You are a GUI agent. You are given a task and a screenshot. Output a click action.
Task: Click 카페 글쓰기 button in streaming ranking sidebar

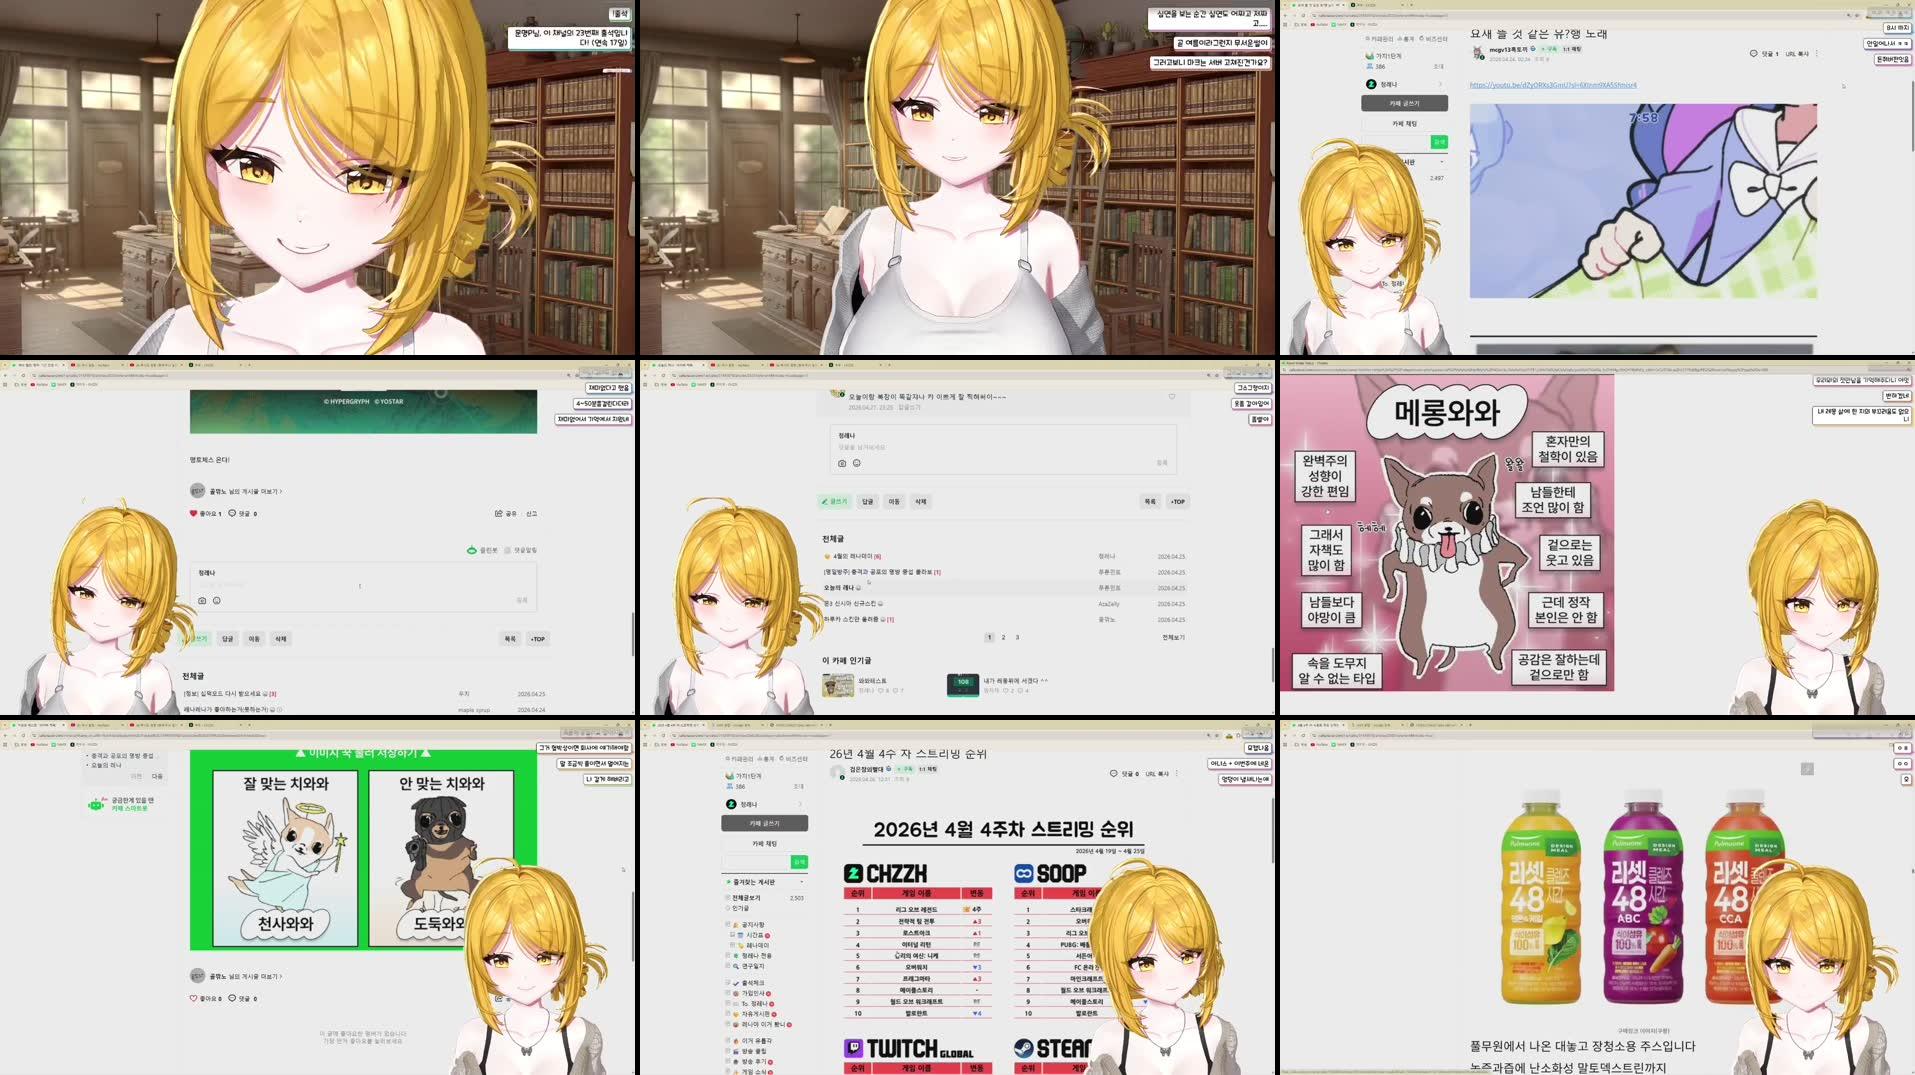point(764,823)
